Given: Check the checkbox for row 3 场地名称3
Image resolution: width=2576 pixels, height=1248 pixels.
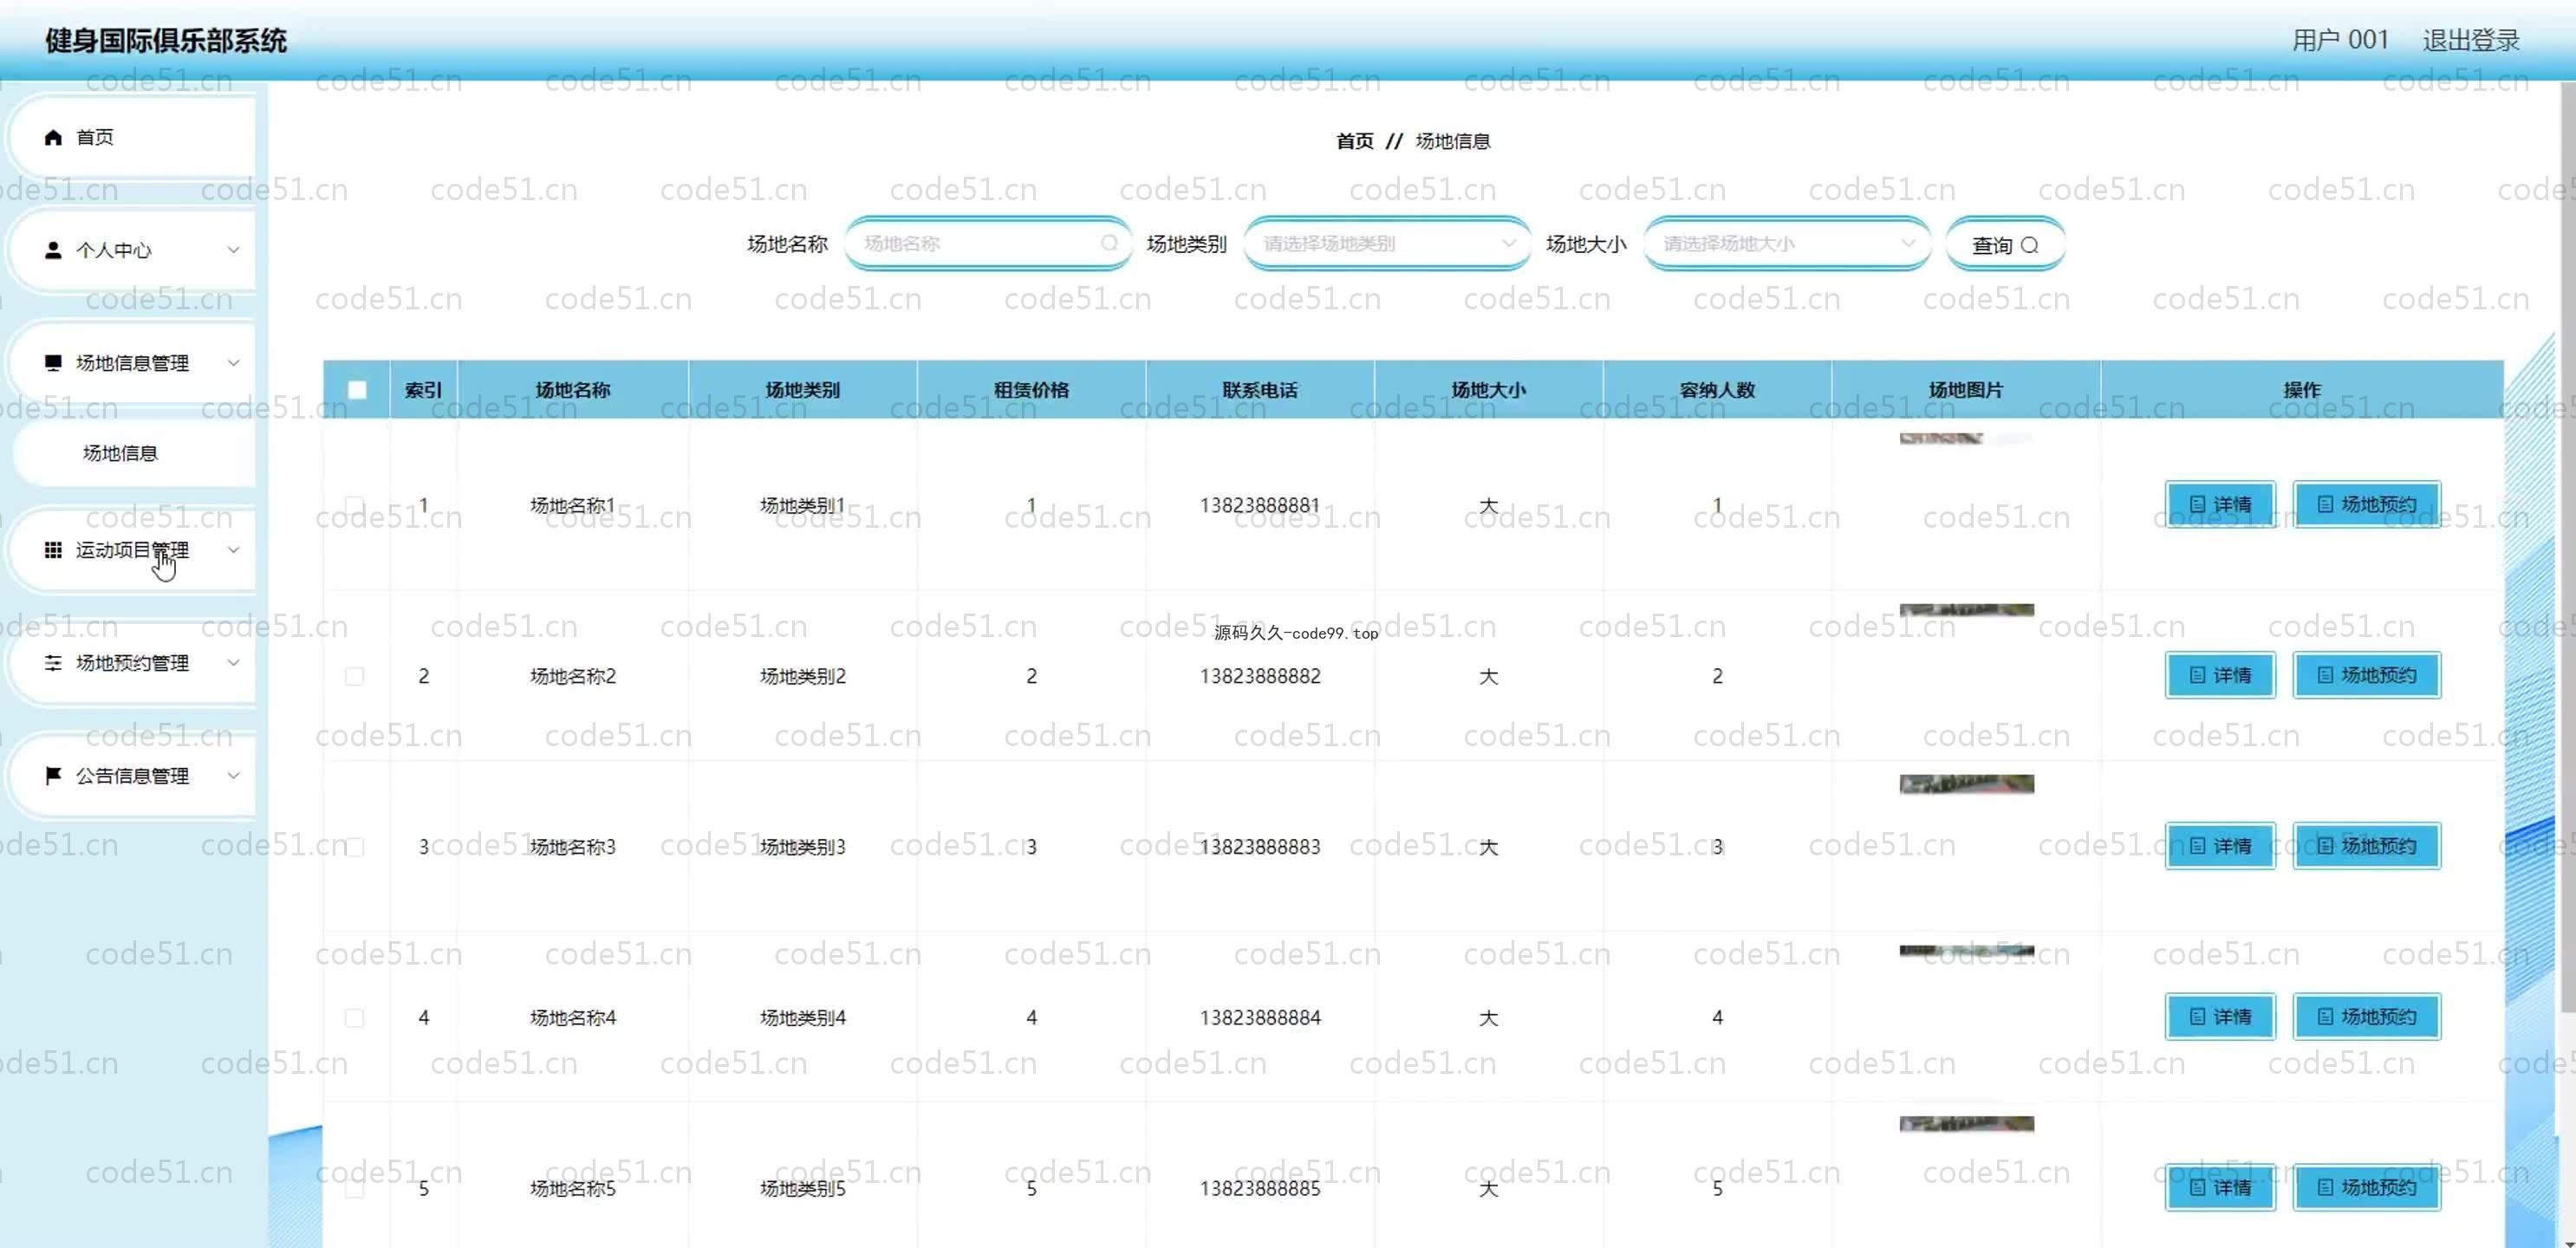Looking at the screenshot, I should point(354,847).
